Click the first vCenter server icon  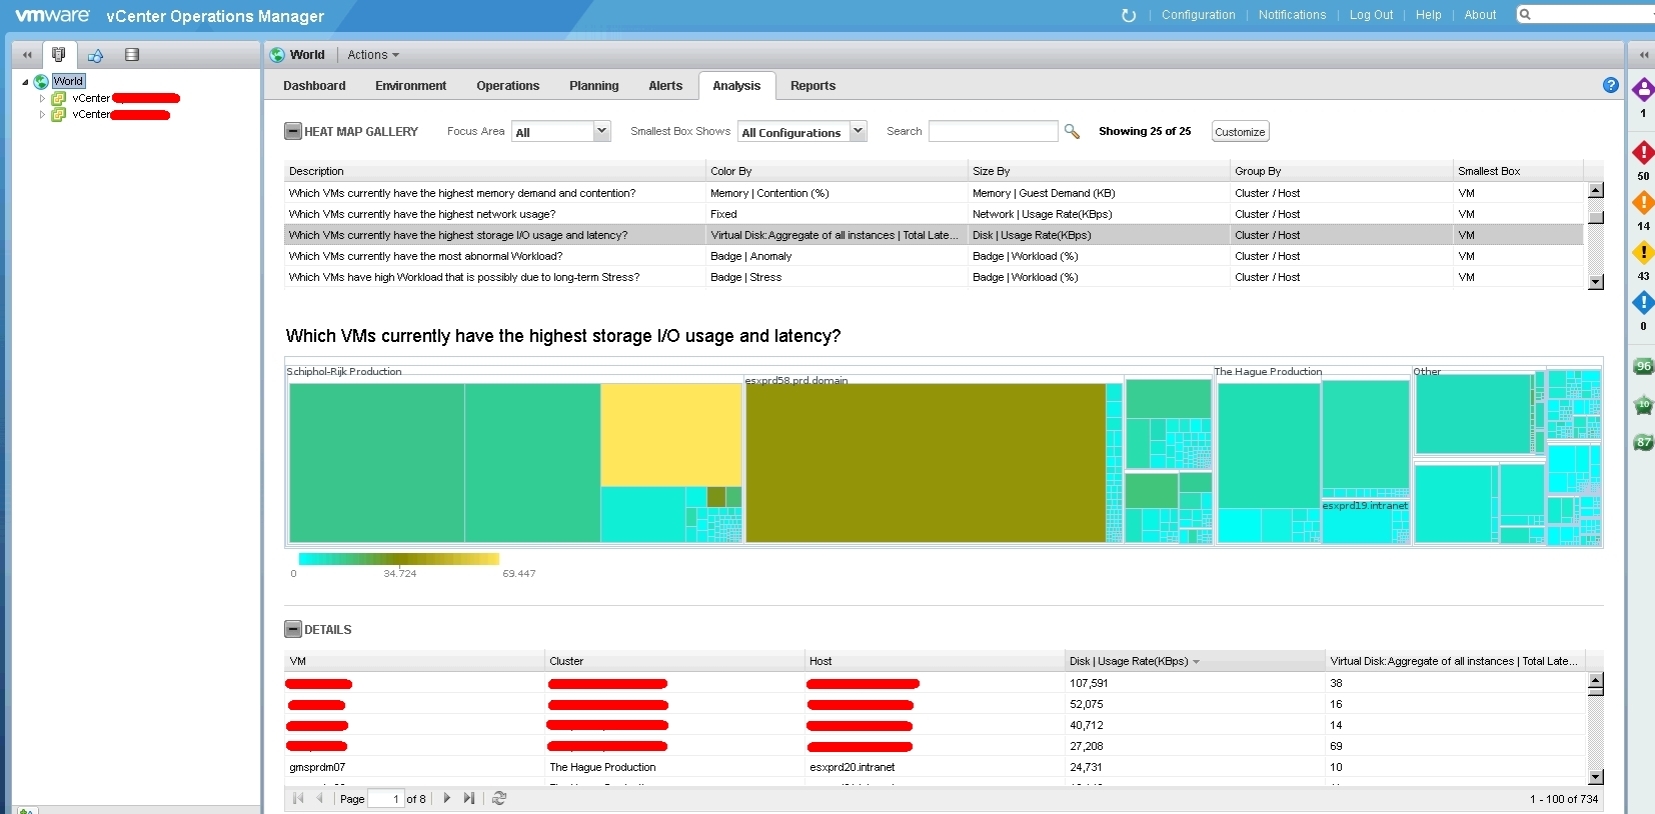click(x=59, y=98)
